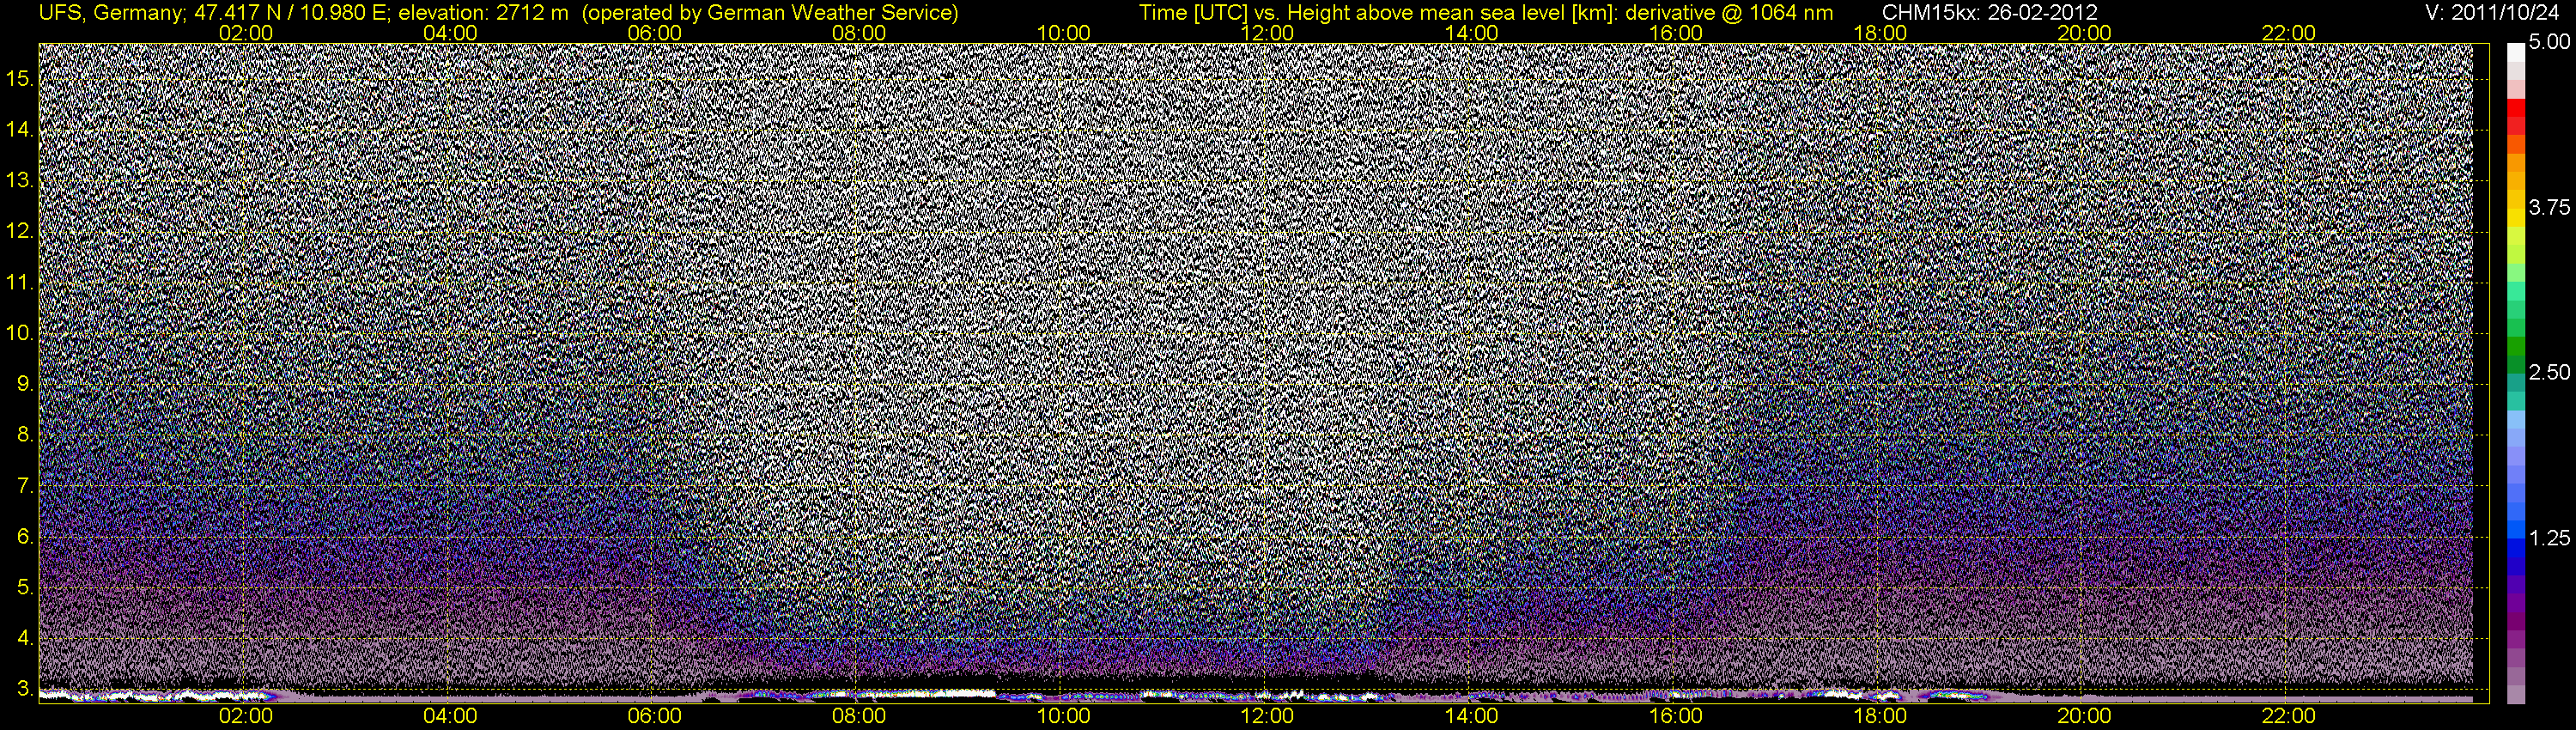Click the color scale value "2.50"

coord(2549,373)
